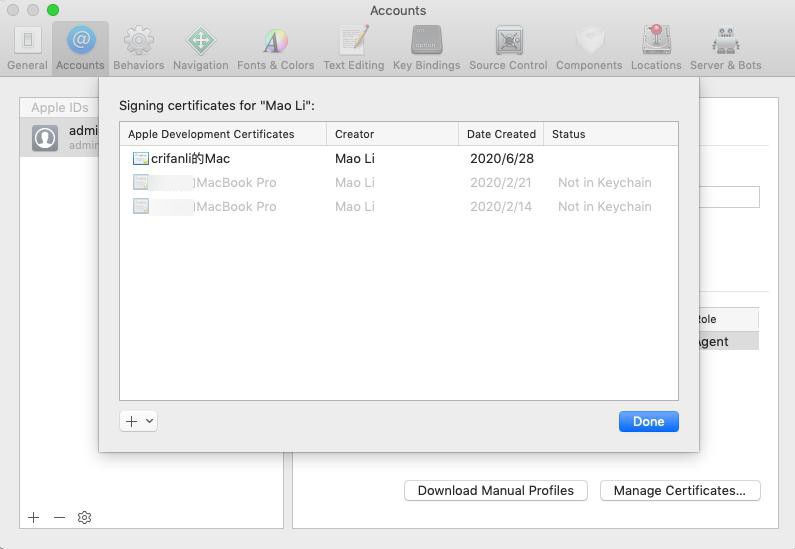This screenshot has width=795, height=549.
Task: Open the Components preferences pane
Action: 589,48
